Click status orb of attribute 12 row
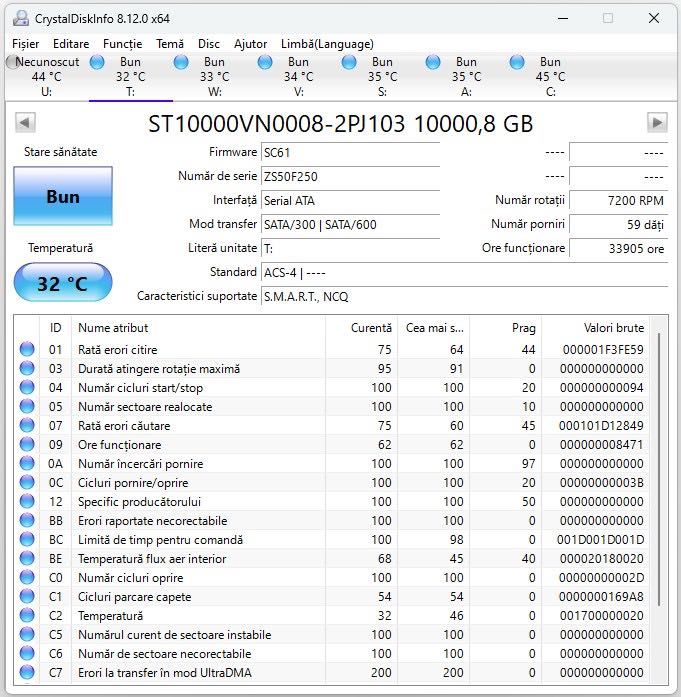 [27, 501]
